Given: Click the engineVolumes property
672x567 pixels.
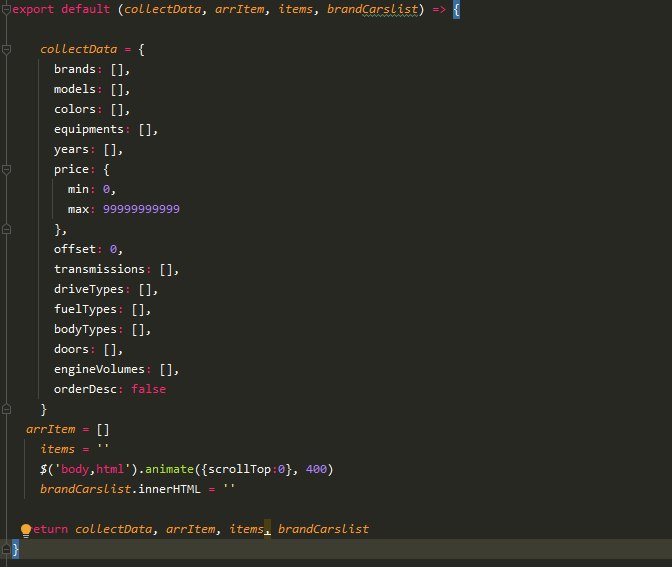Looking at the screenshot, I should pyautogui.click(x=99, y=369).
